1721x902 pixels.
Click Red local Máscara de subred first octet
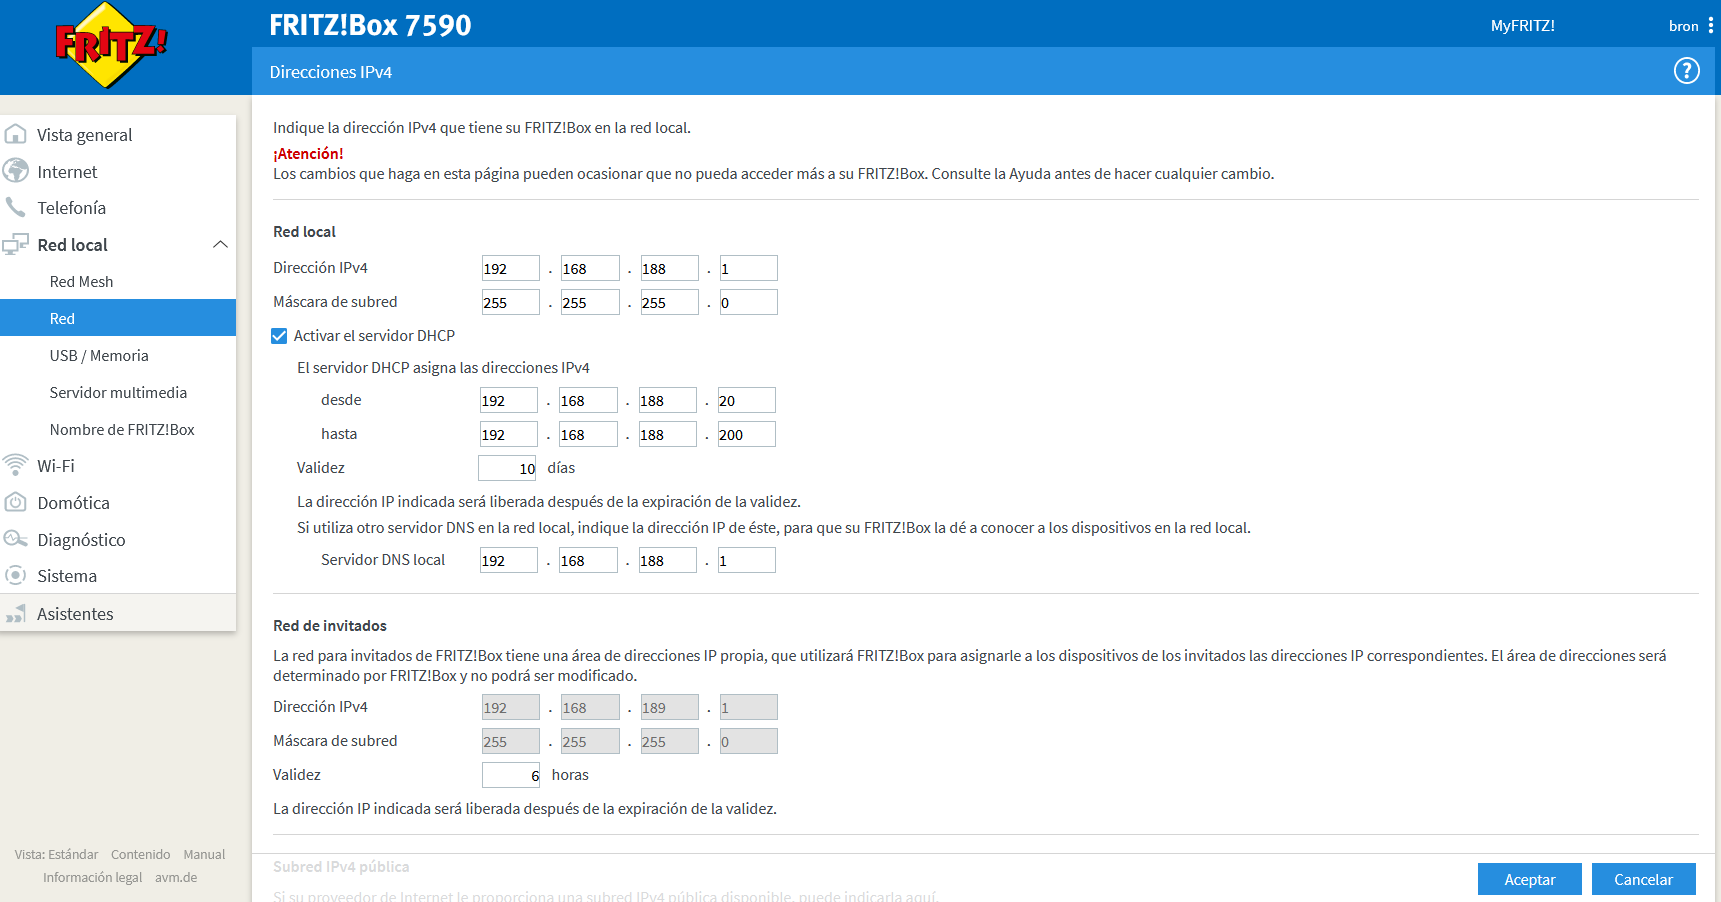(x=511, y=302)
